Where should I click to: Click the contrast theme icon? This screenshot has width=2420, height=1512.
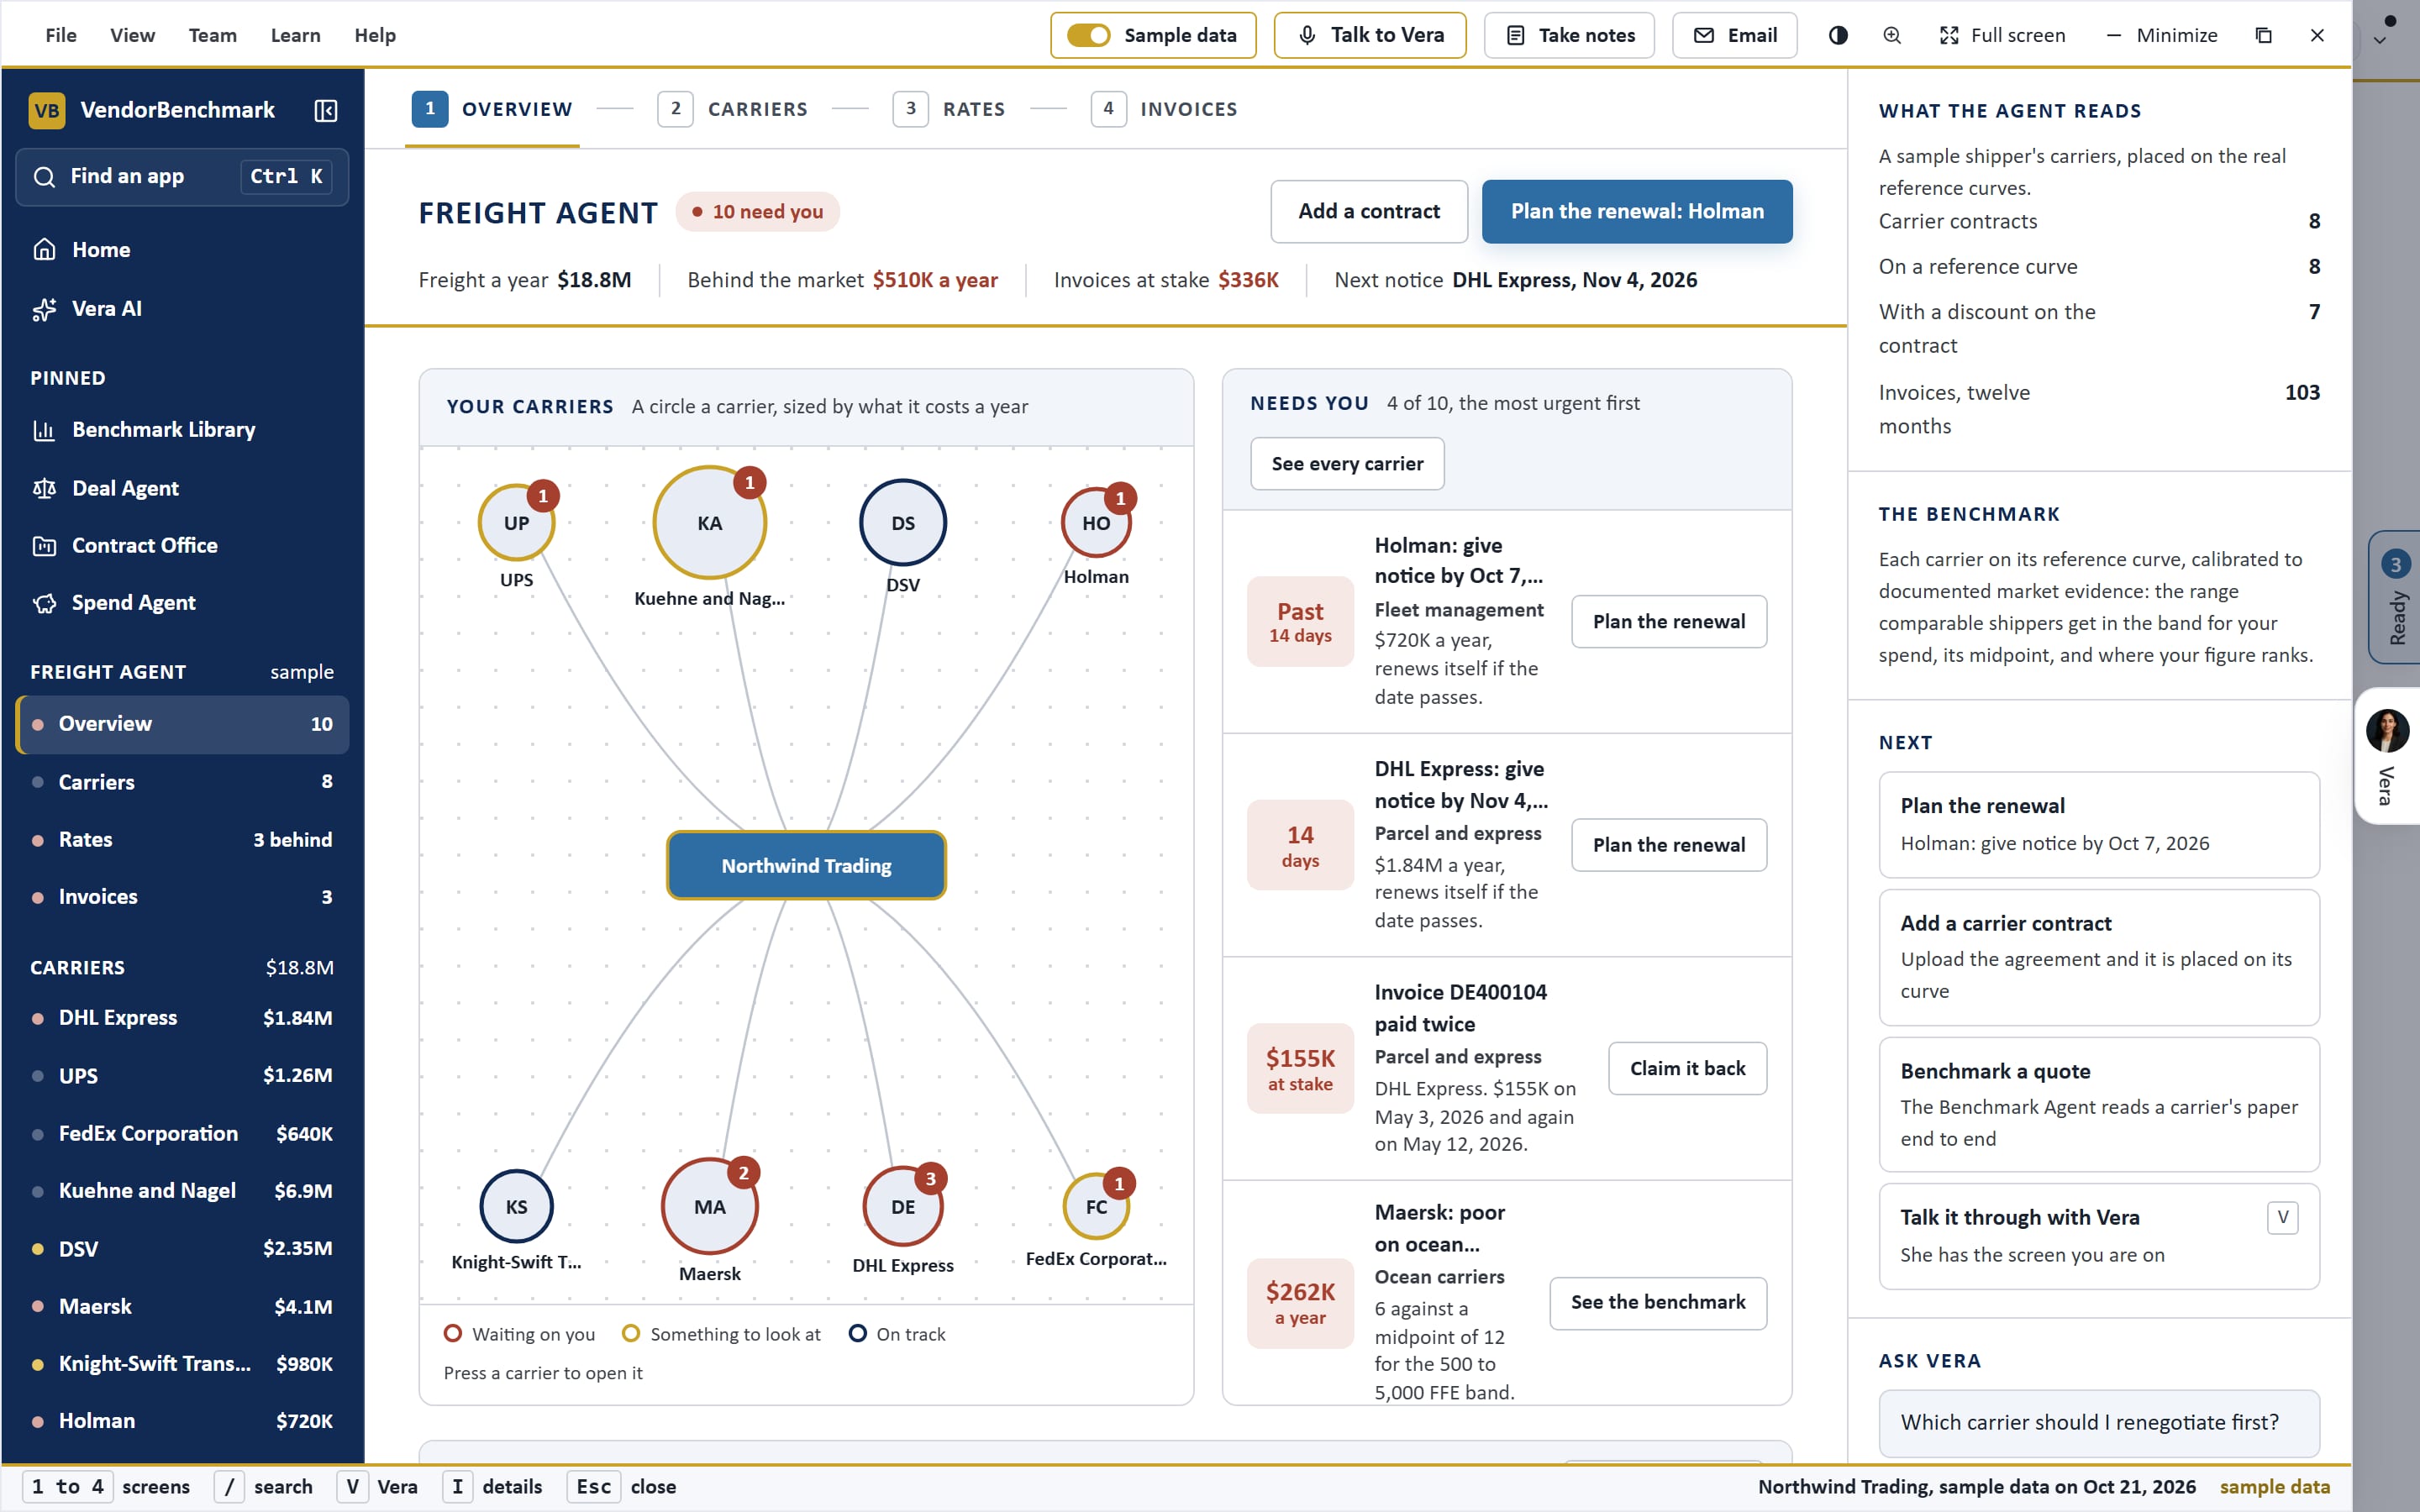point(1838,35)
